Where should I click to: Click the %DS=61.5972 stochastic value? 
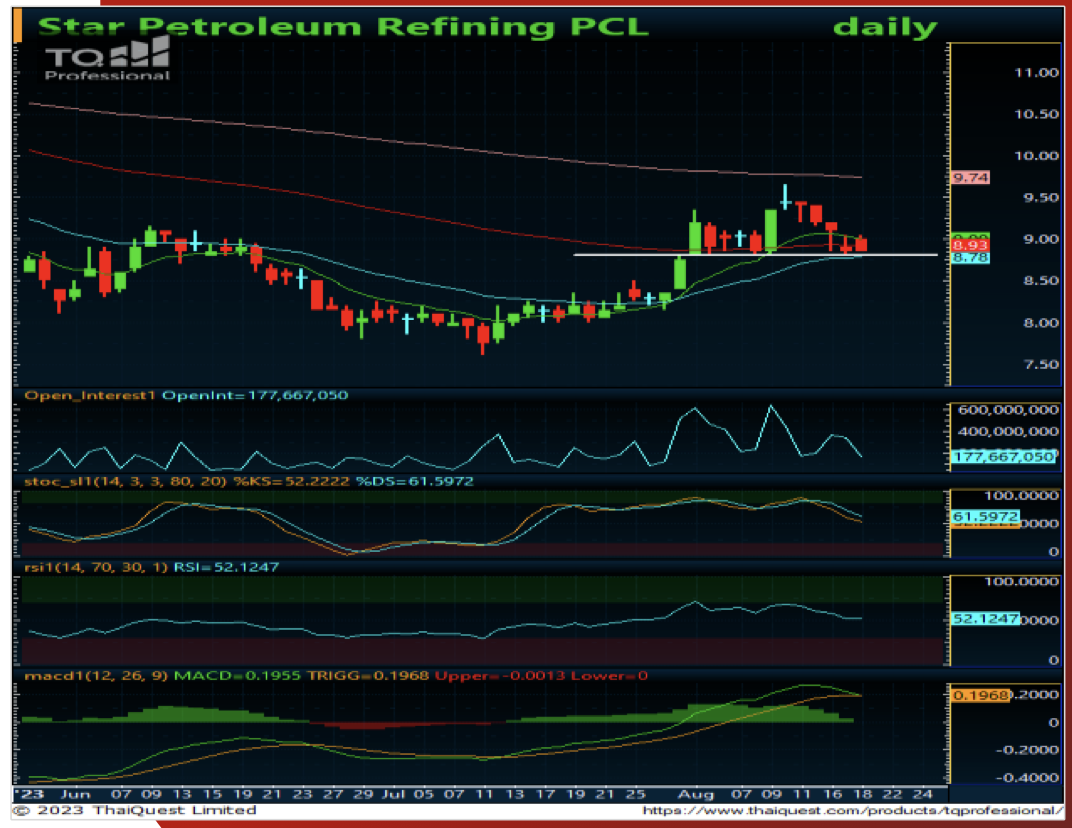tap(414, 481)
